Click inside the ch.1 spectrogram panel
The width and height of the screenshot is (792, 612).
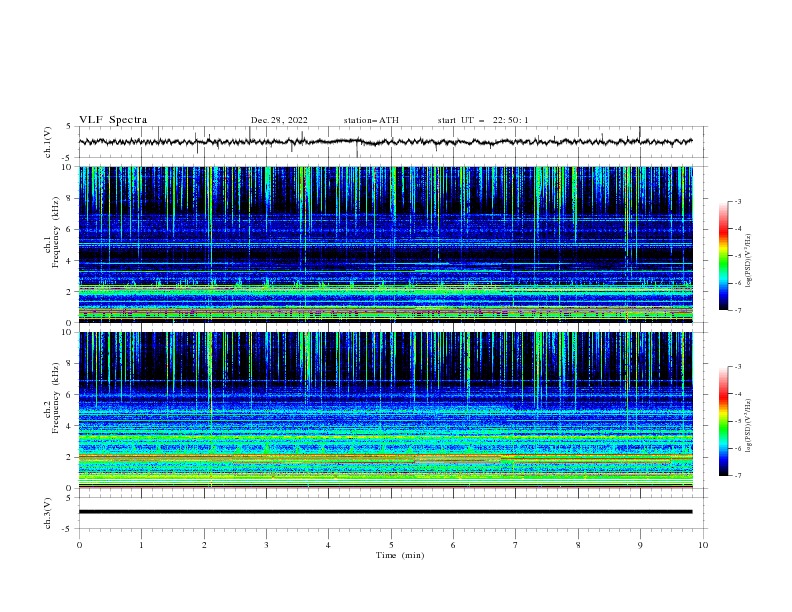(386, 244)
